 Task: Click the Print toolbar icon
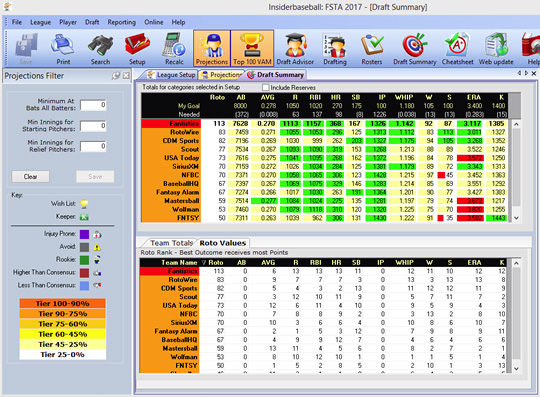click(x=63, y=48)
